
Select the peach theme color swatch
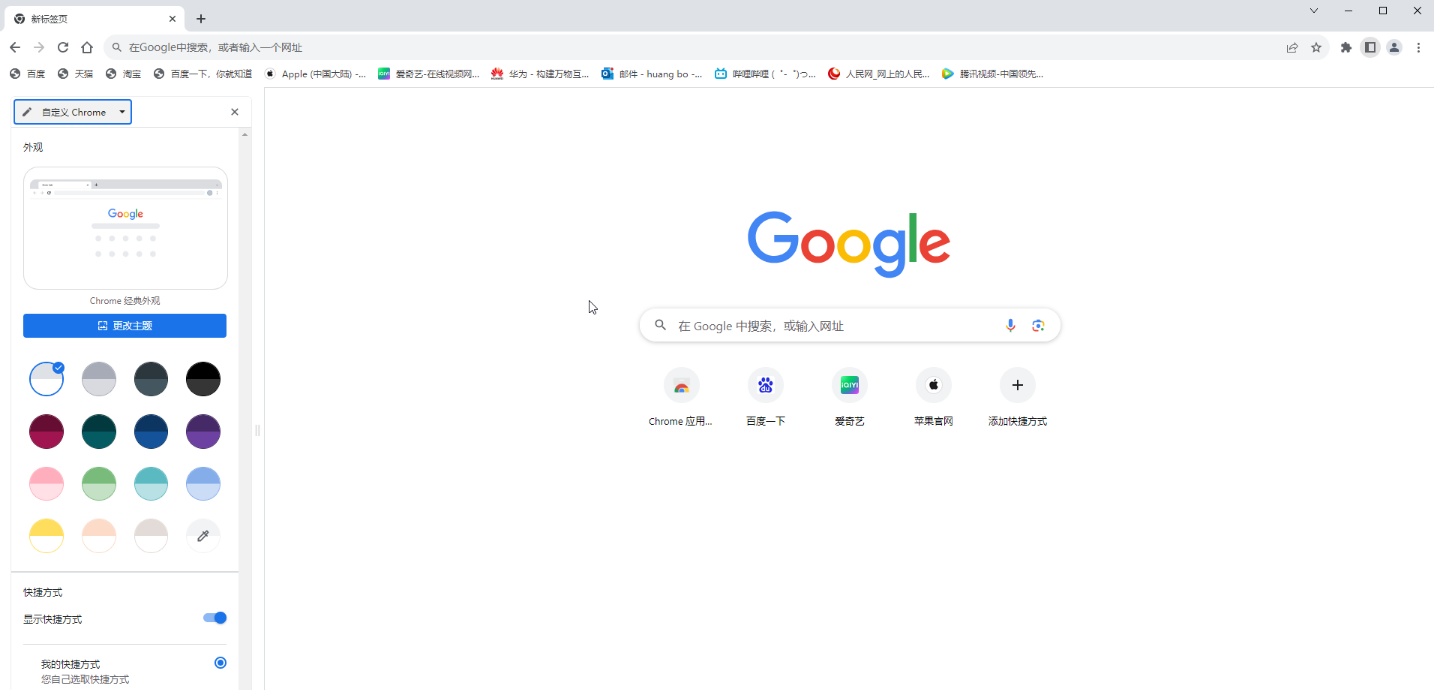99,536
